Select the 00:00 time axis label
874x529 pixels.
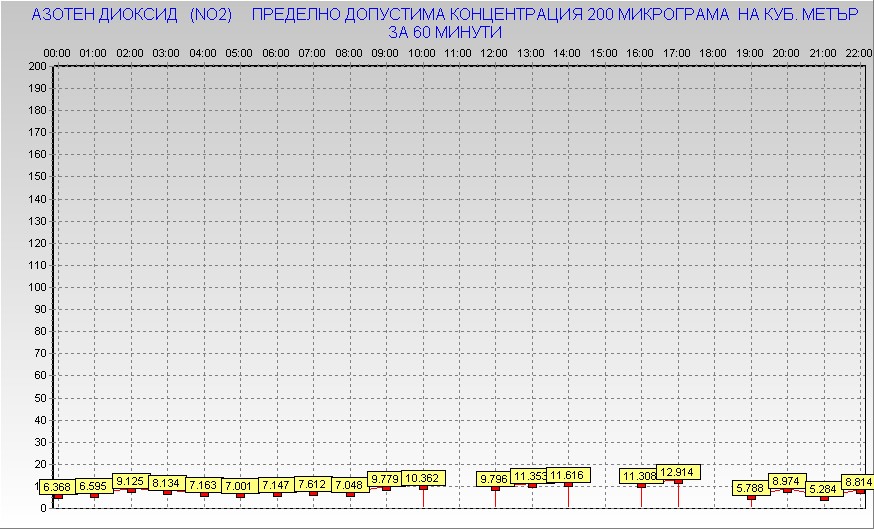point(57,52)
